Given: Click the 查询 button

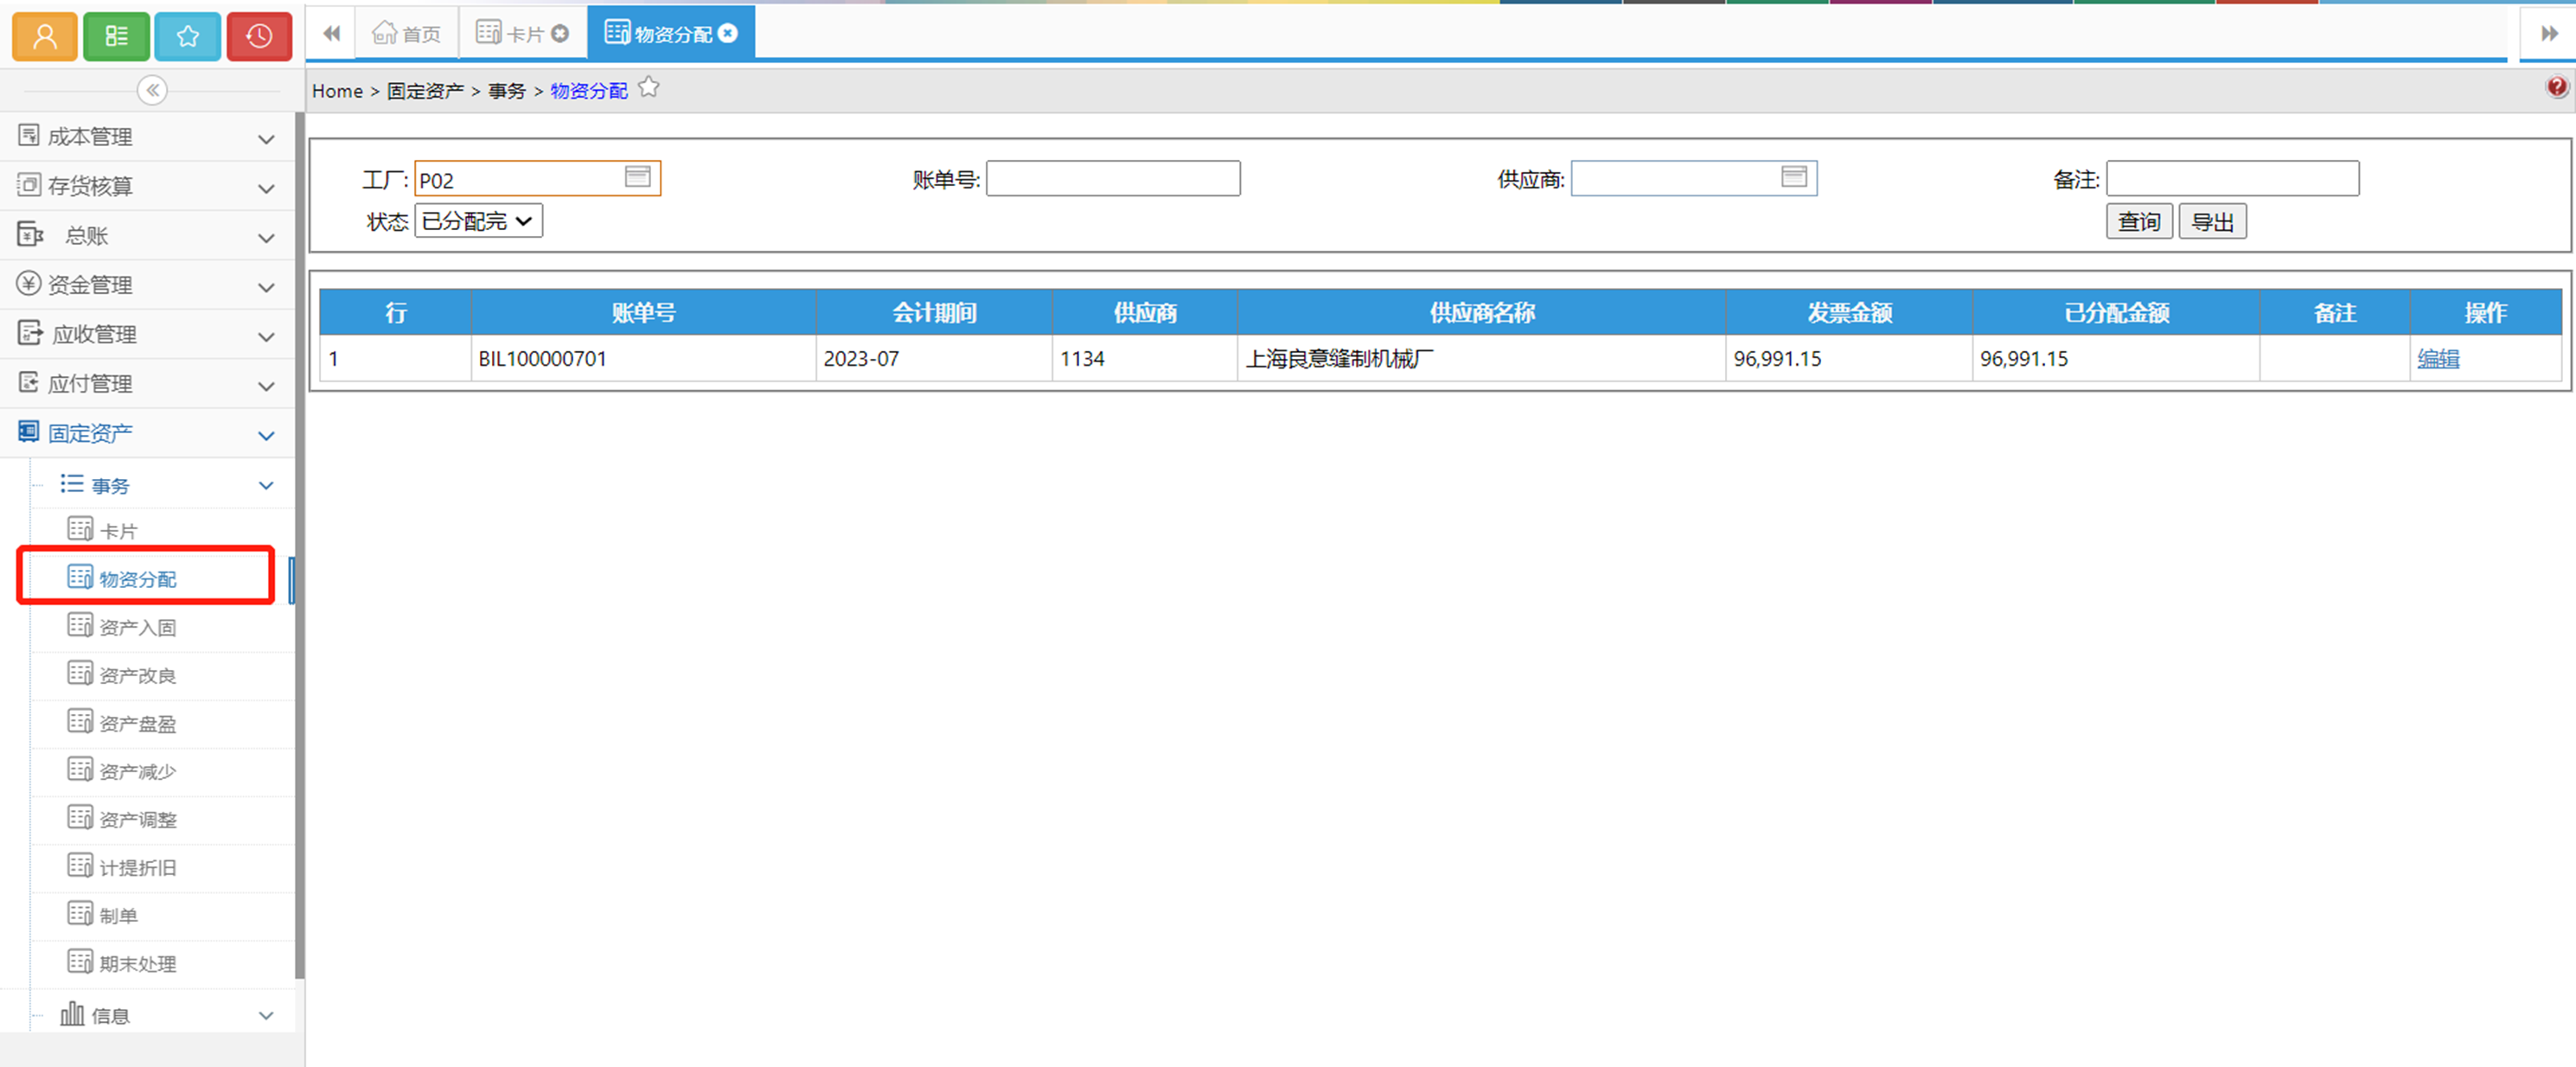Looking at the screenshot, I should click(2139, 222).
